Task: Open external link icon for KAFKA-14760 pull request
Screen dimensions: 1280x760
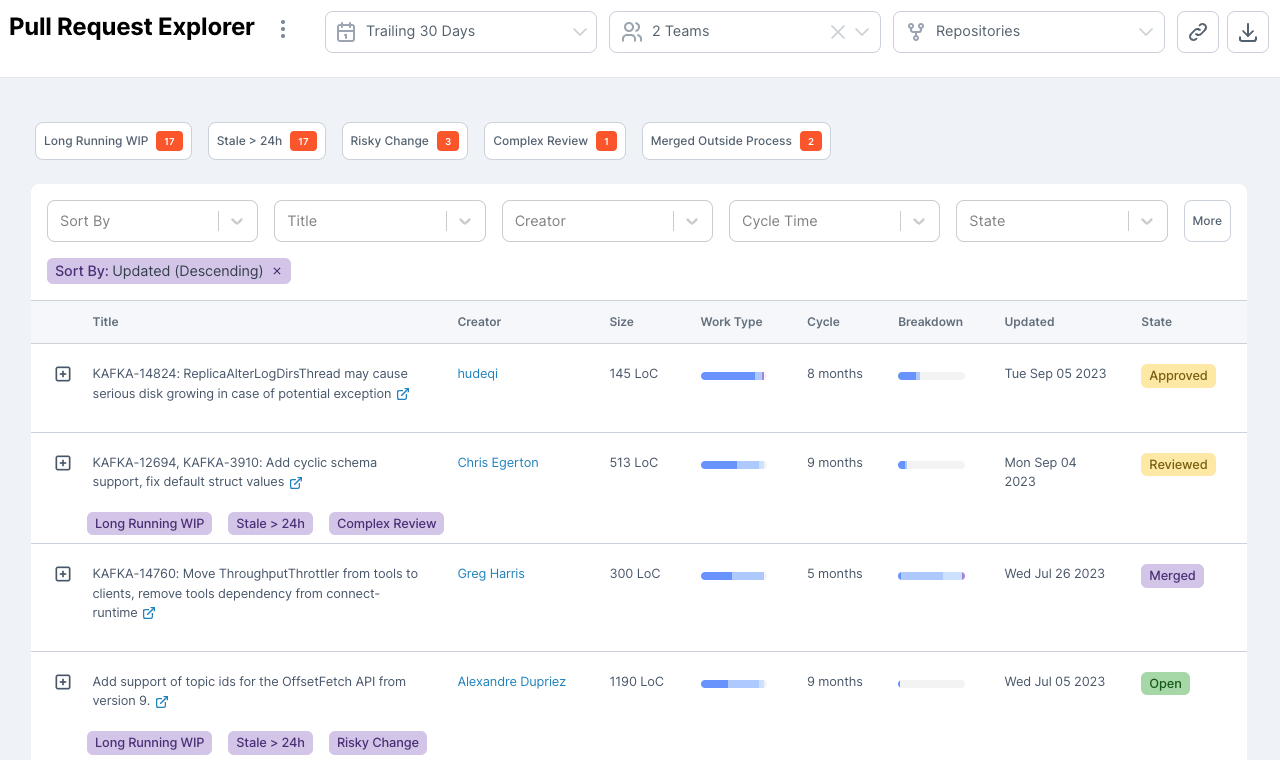Action: click(149, 613)
